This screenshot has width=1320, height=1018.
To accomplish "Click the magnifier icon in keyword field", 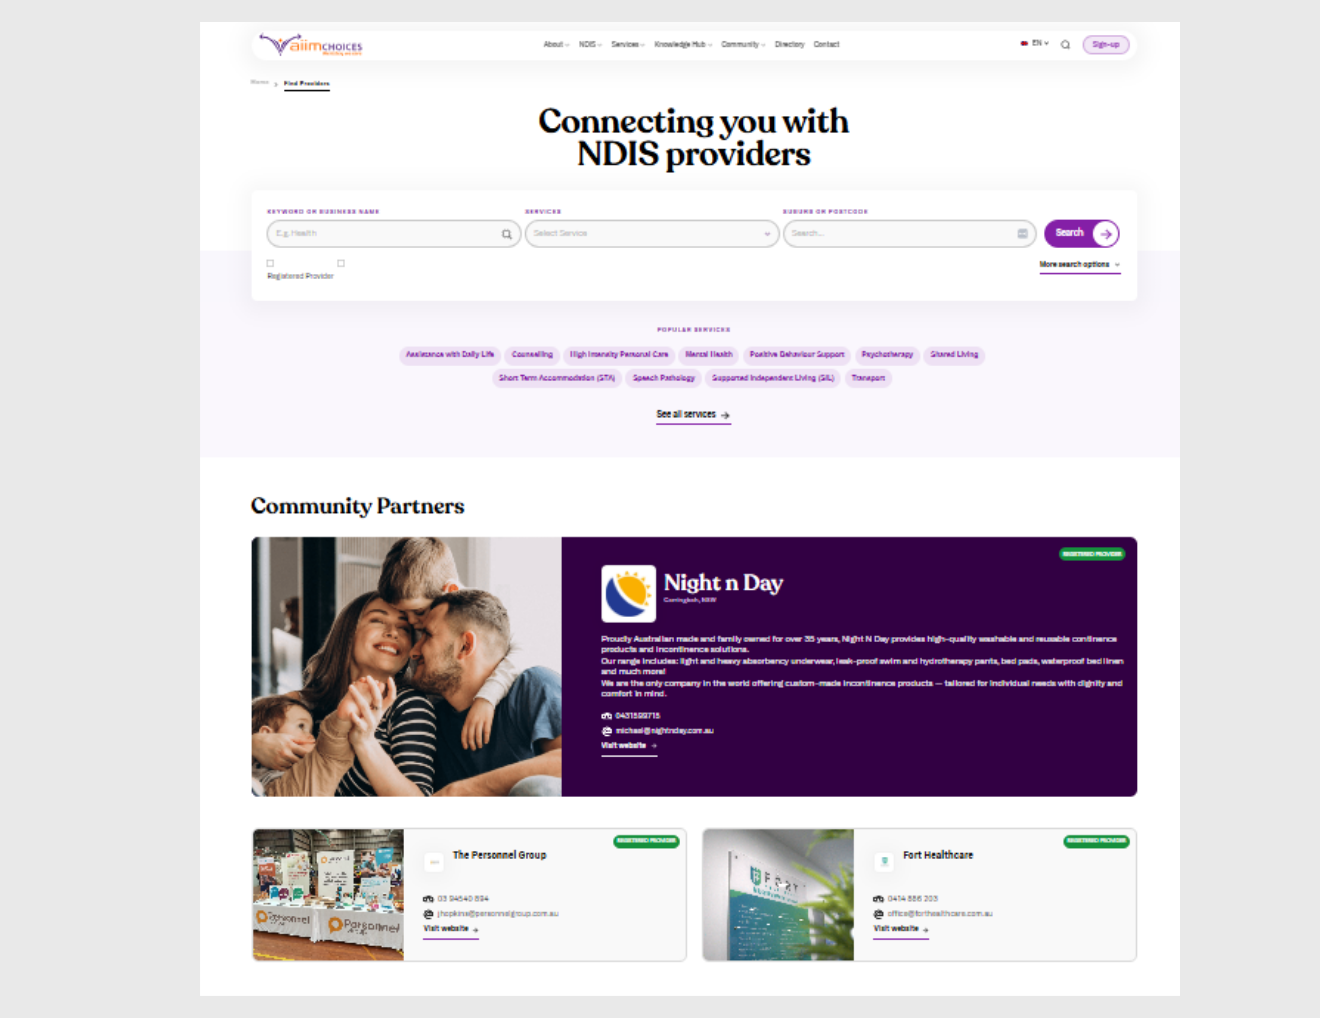I will pos(506,234).
